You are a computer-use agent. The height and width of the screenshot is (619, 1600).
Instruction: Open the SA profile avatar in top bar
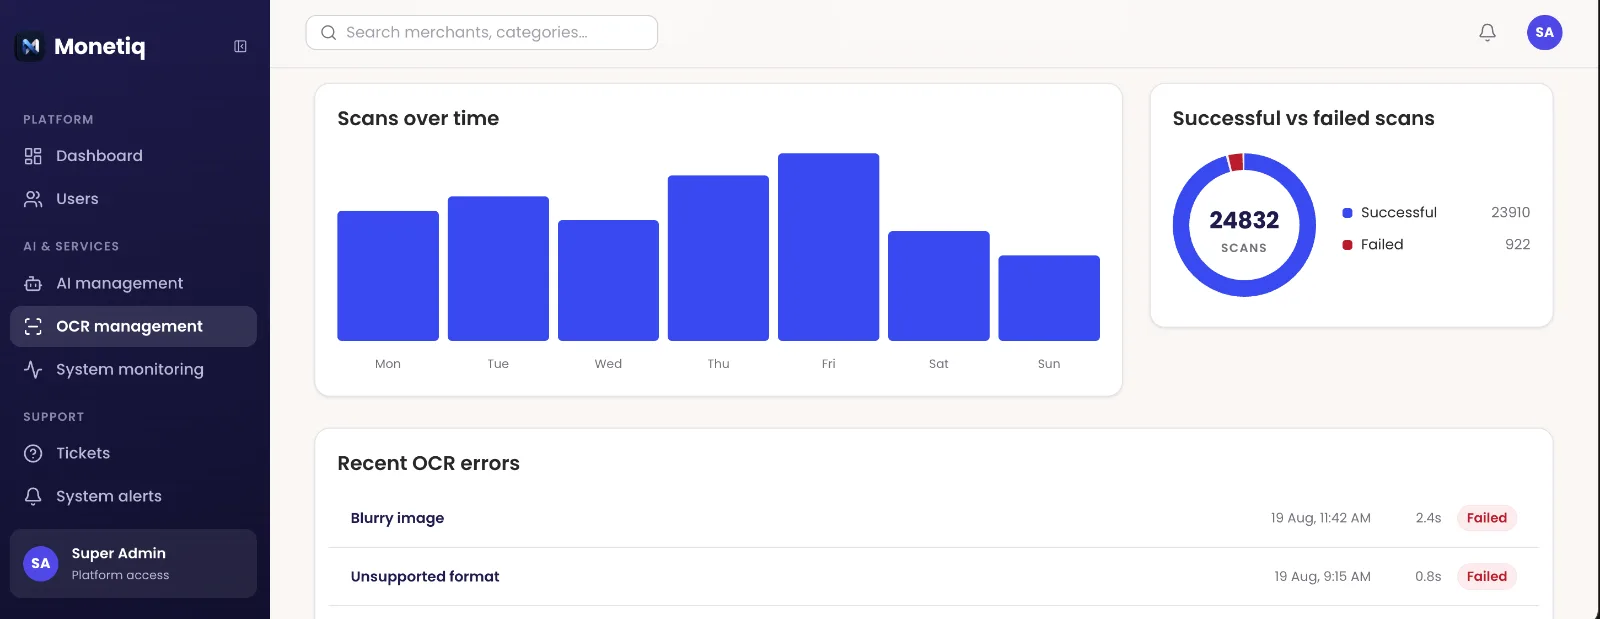click(1544, 33)
